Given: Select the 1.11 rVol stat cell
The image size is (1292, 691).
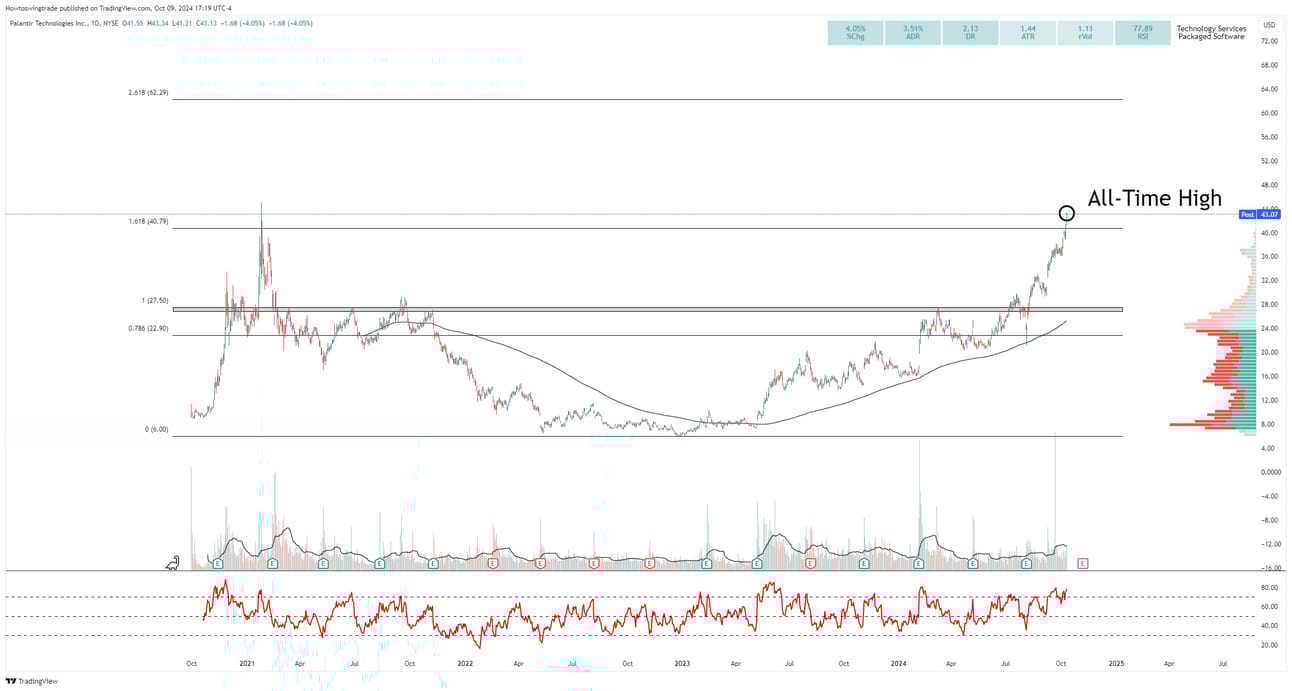Looking at the screenshot, I should click(x=1085, y=33).
